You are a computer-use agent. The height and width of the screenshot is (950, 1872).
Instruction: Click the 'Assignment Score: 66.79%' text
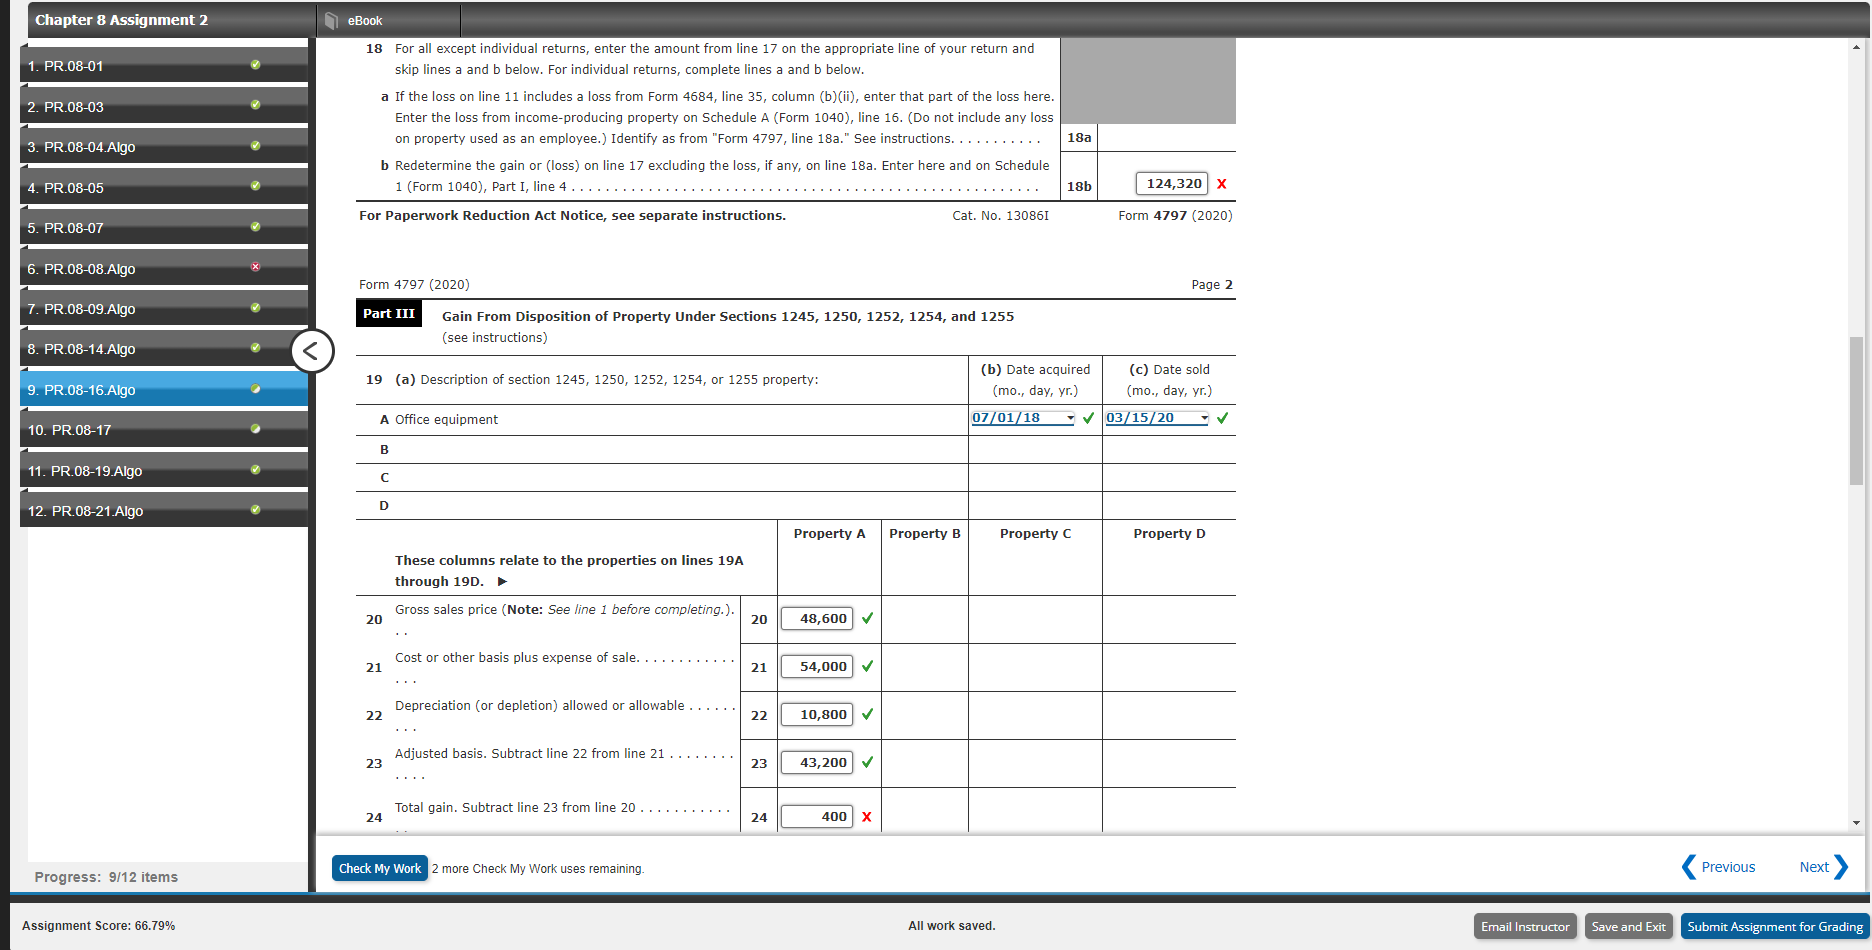click(98, 926)
